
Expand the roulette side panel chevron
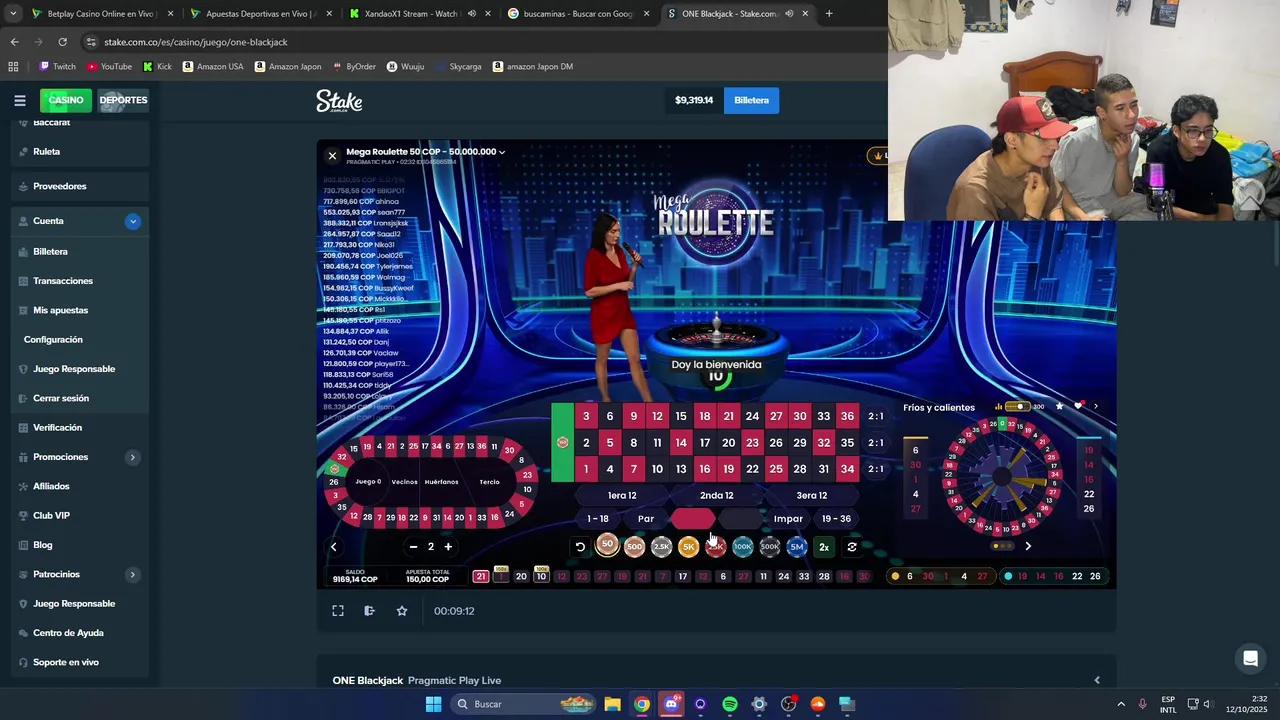(1095, 407)
